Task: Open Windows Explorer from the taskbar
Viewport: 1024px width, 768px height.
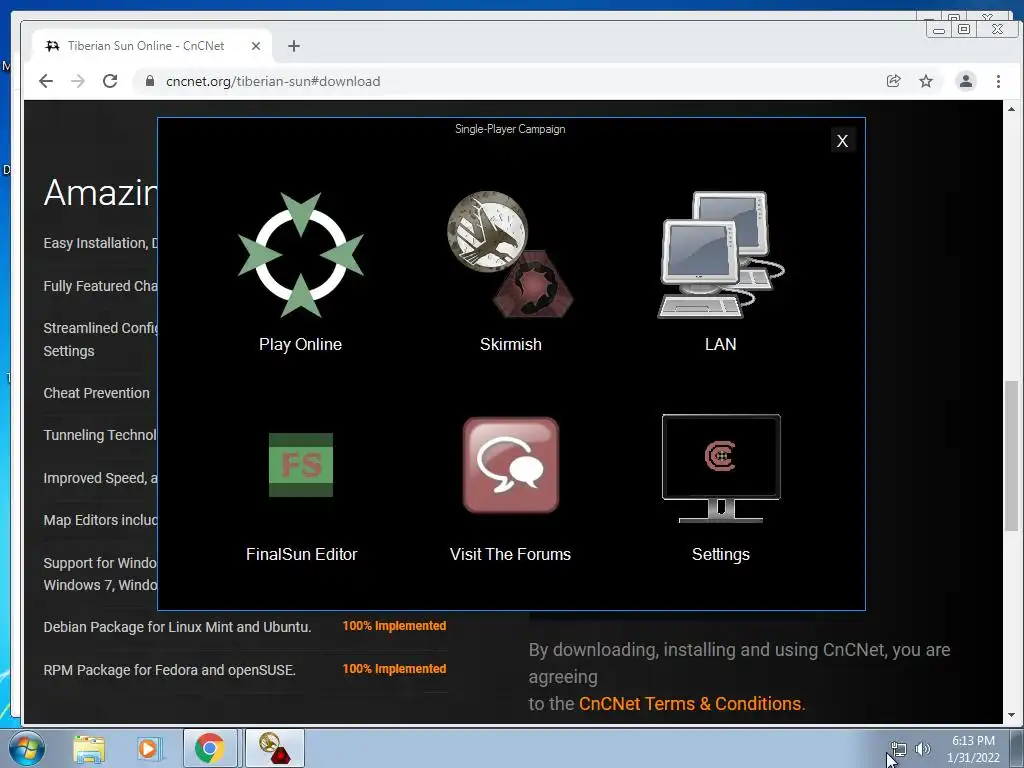Action: click(89, 748)
